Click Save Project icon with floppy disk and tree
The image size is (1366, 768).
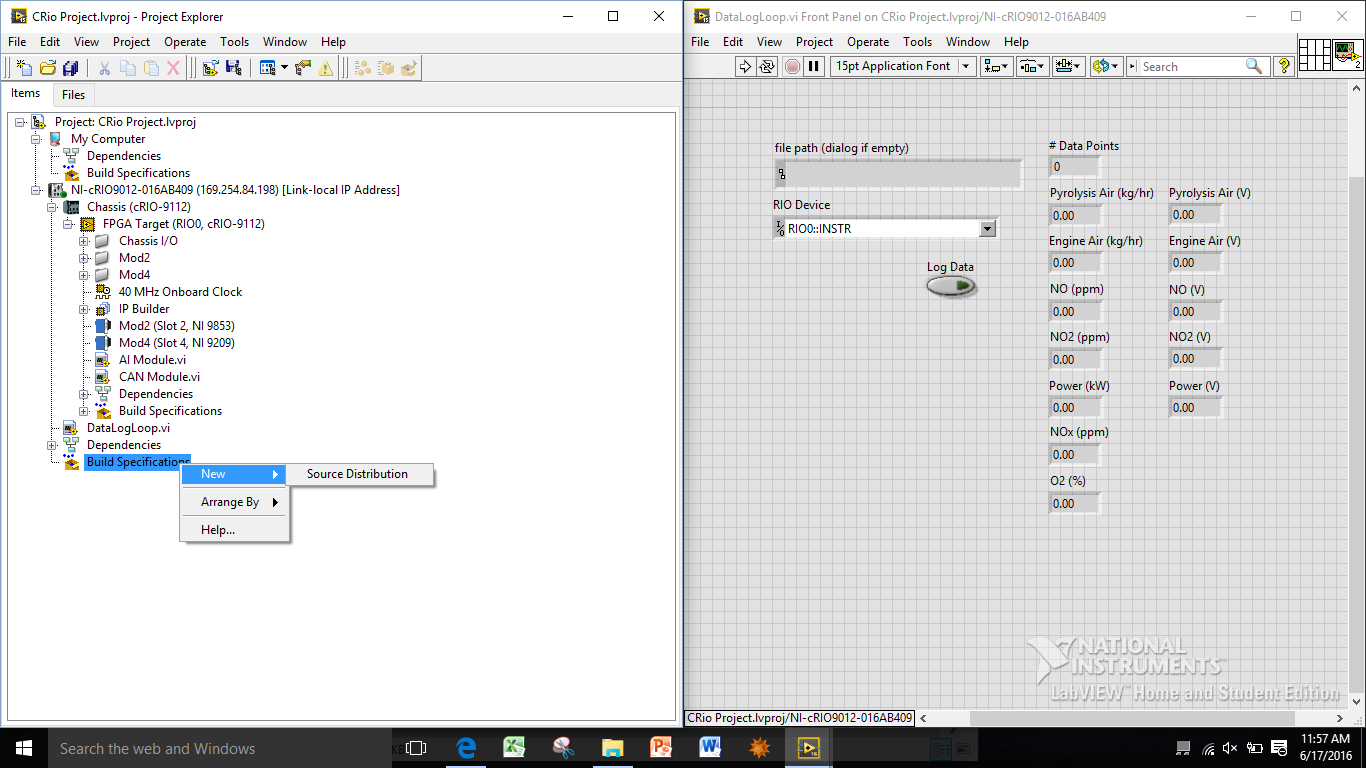point(233,67)
